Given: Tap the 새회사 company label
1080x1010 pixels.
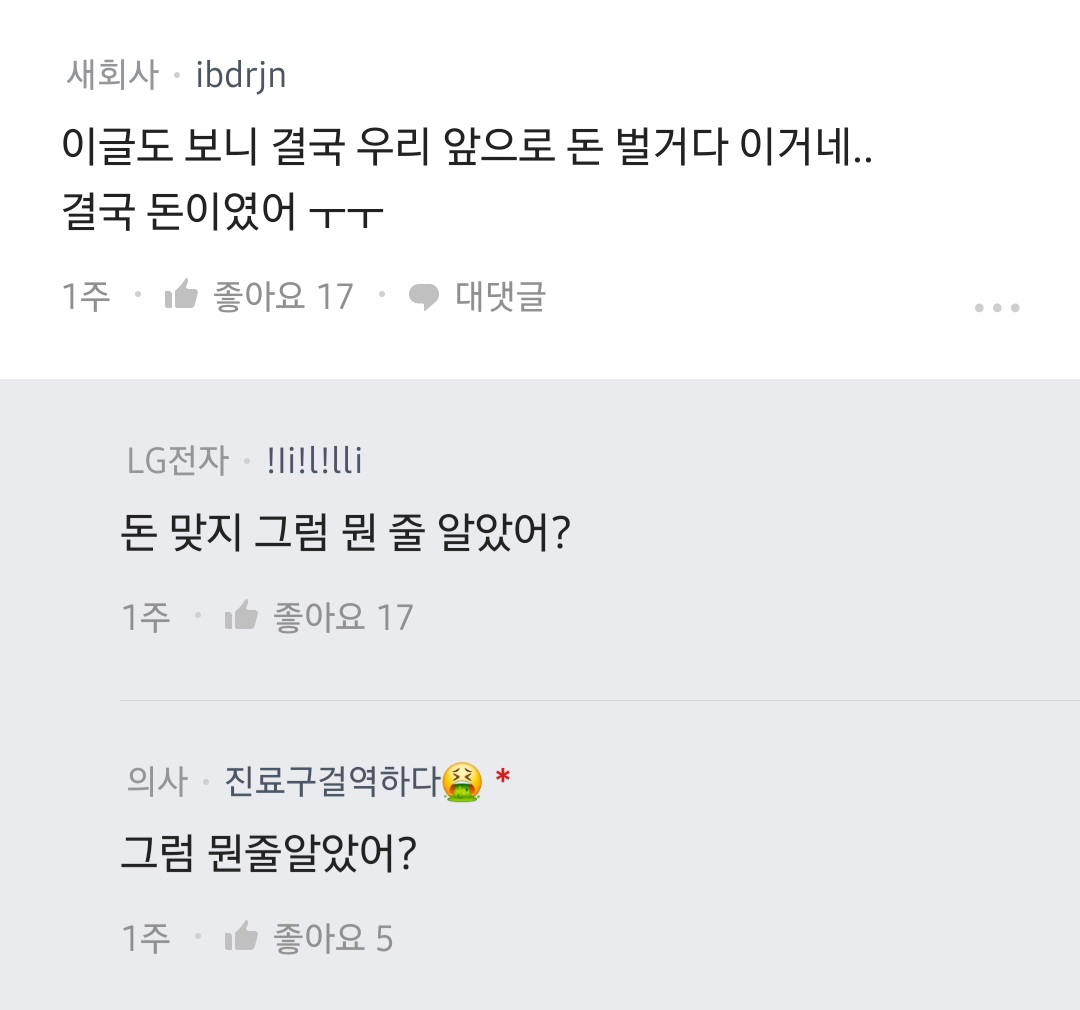Looking at the screenshot, I should (x=112, y=74).
